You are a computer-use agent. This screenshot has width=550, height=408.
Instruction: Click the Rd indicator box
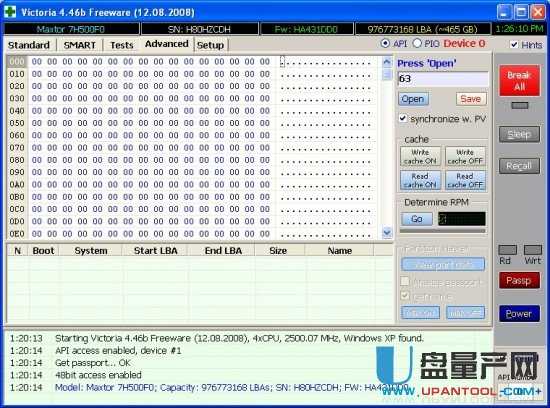pos(507,250)
